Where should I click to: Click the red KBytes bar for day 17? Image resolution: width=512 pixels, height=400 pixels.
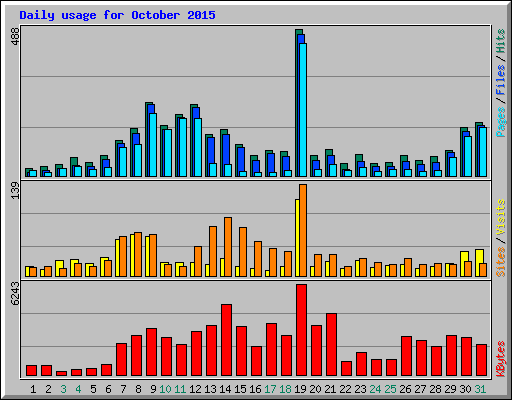click(271, 350)
